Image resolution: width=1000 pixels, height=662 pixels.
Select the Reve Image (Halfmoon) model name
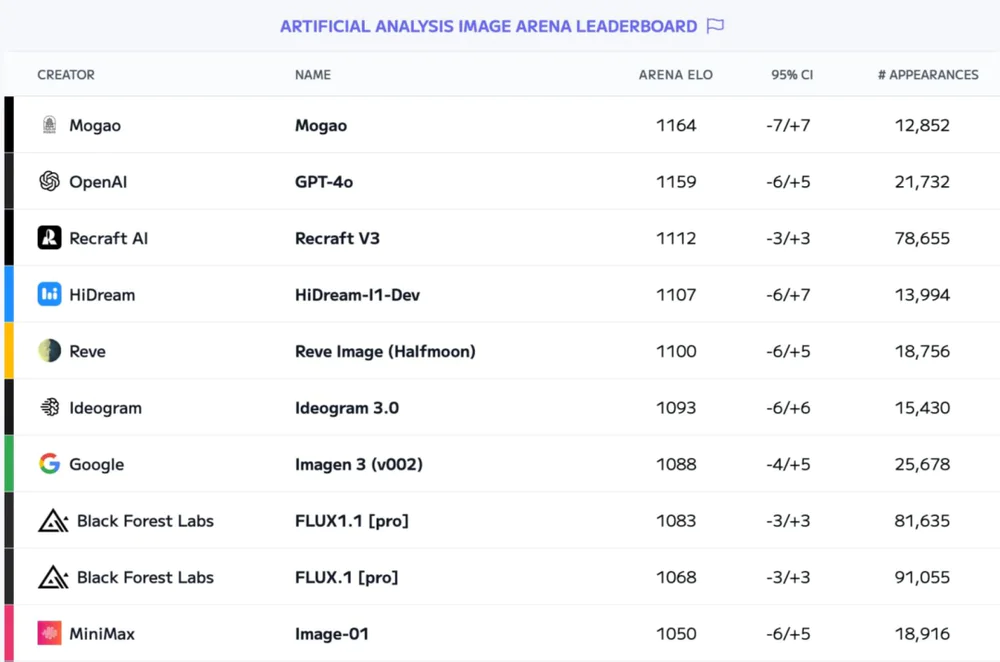pyautogui.click(x=385, y=351)
